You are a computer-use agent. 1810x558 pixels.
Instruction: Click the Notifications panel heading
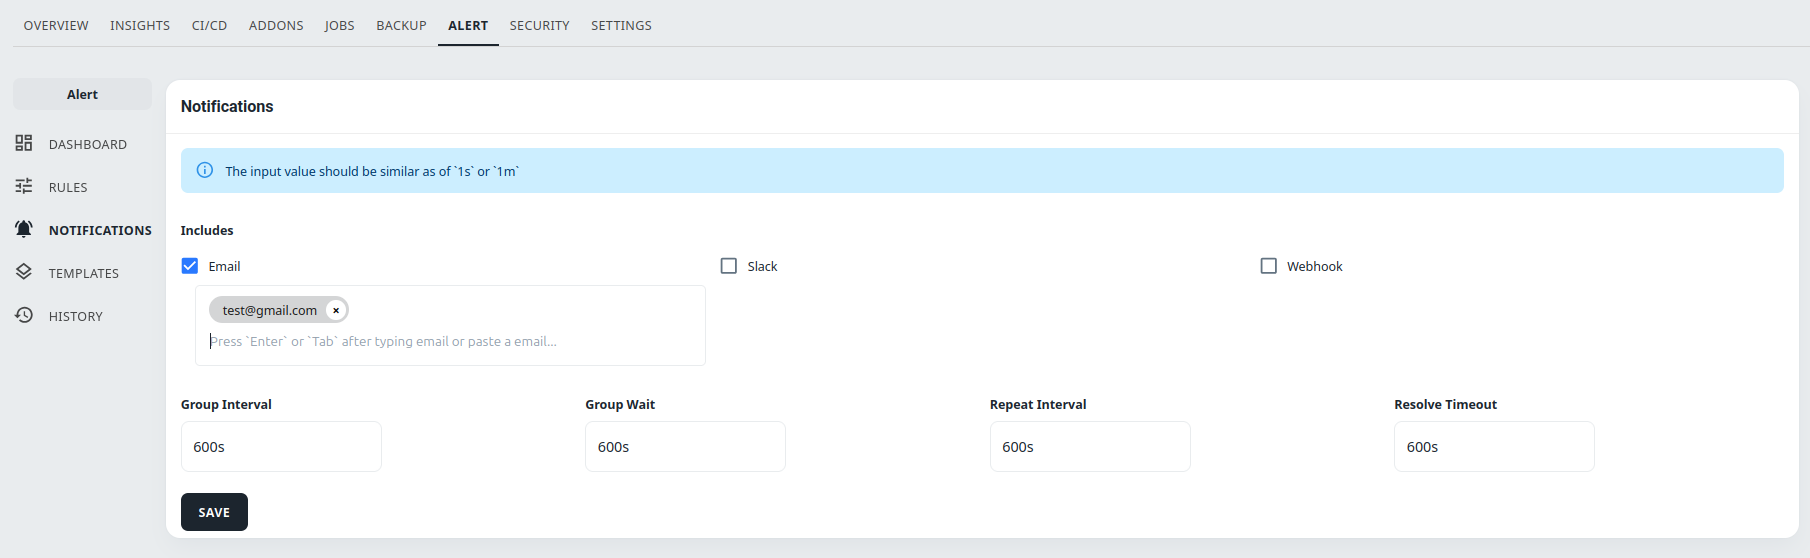pos(227,106)
